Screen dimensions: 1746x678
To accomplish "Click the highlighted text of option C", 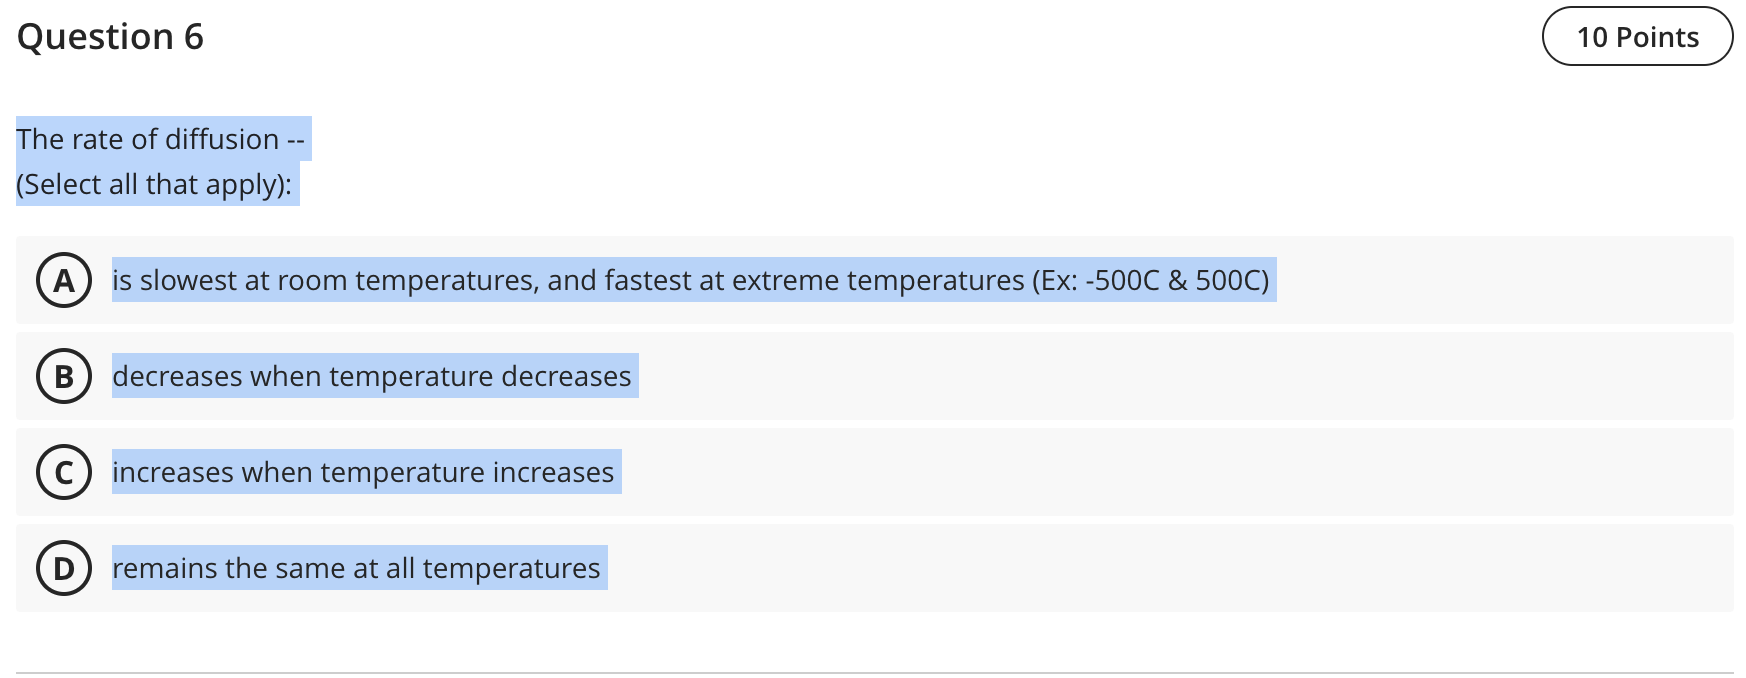I will (x=363, y=472).
